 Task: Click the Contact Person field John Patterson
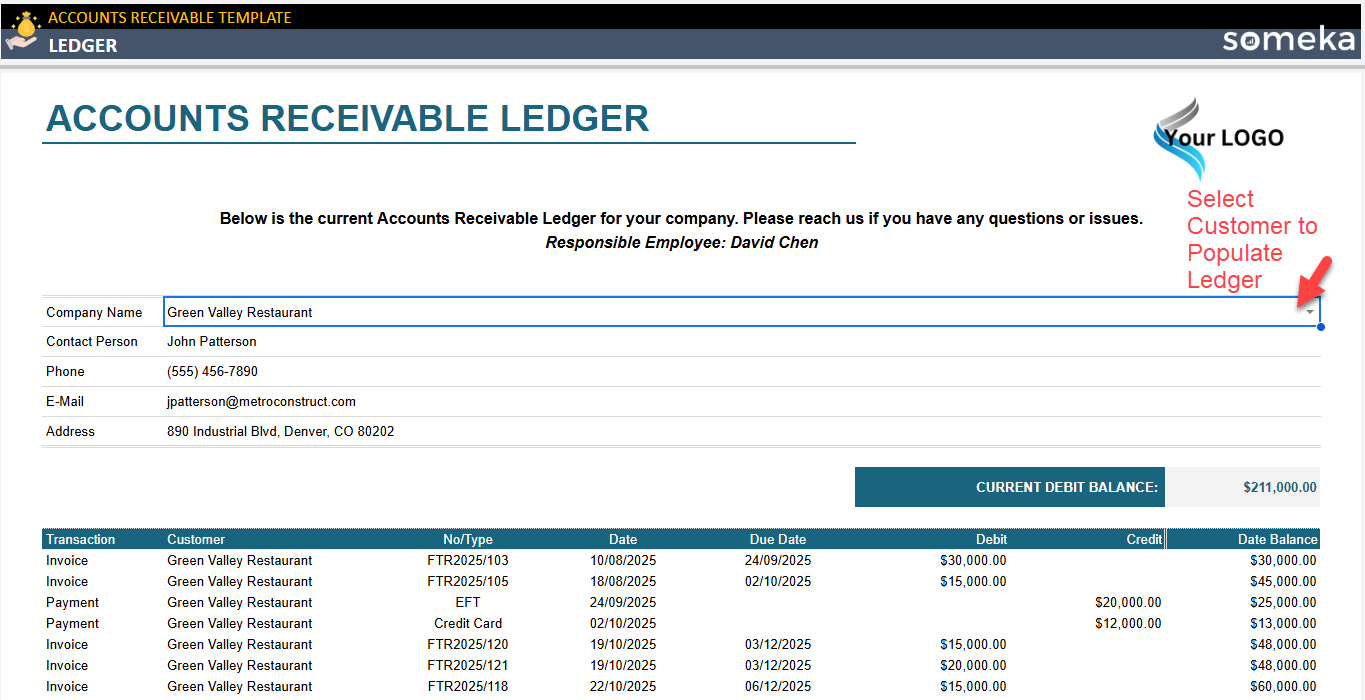click(213, 341)
